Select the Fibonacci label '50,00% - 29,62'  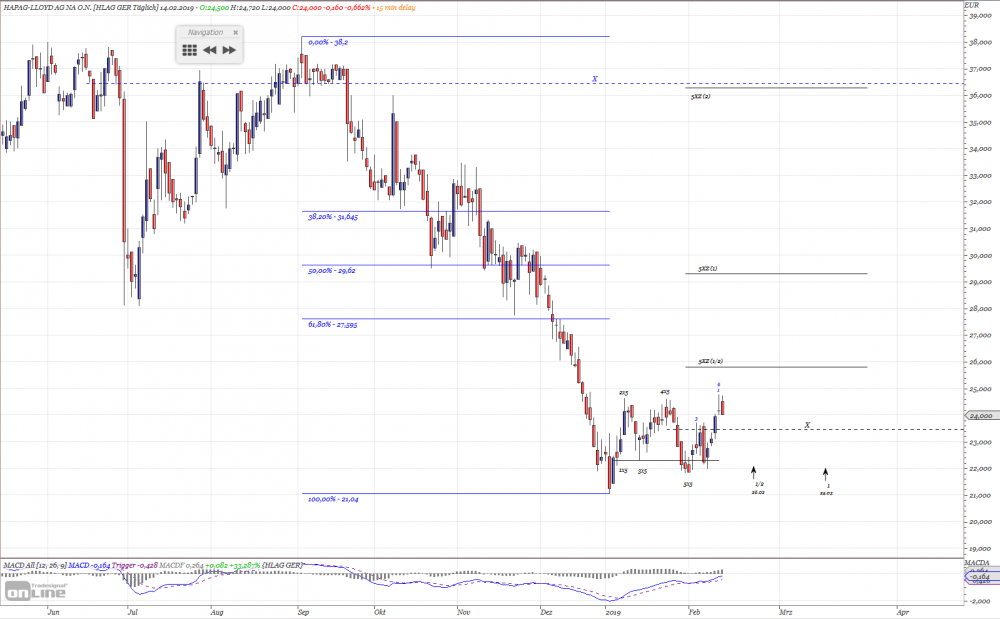click(332, 271)
